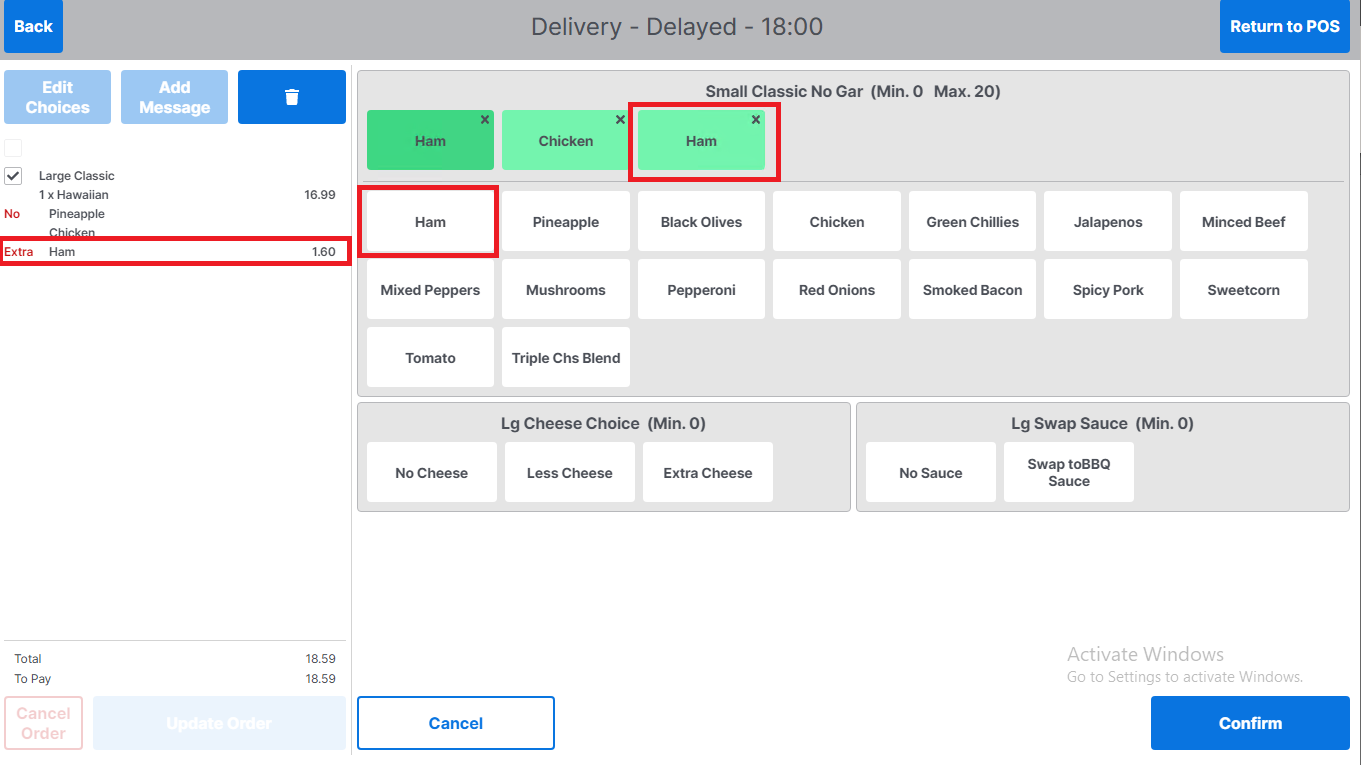Toggle the checked Large Classic checkbox
This screenshot has height=765, width=1361.
[x=13, y=176]
